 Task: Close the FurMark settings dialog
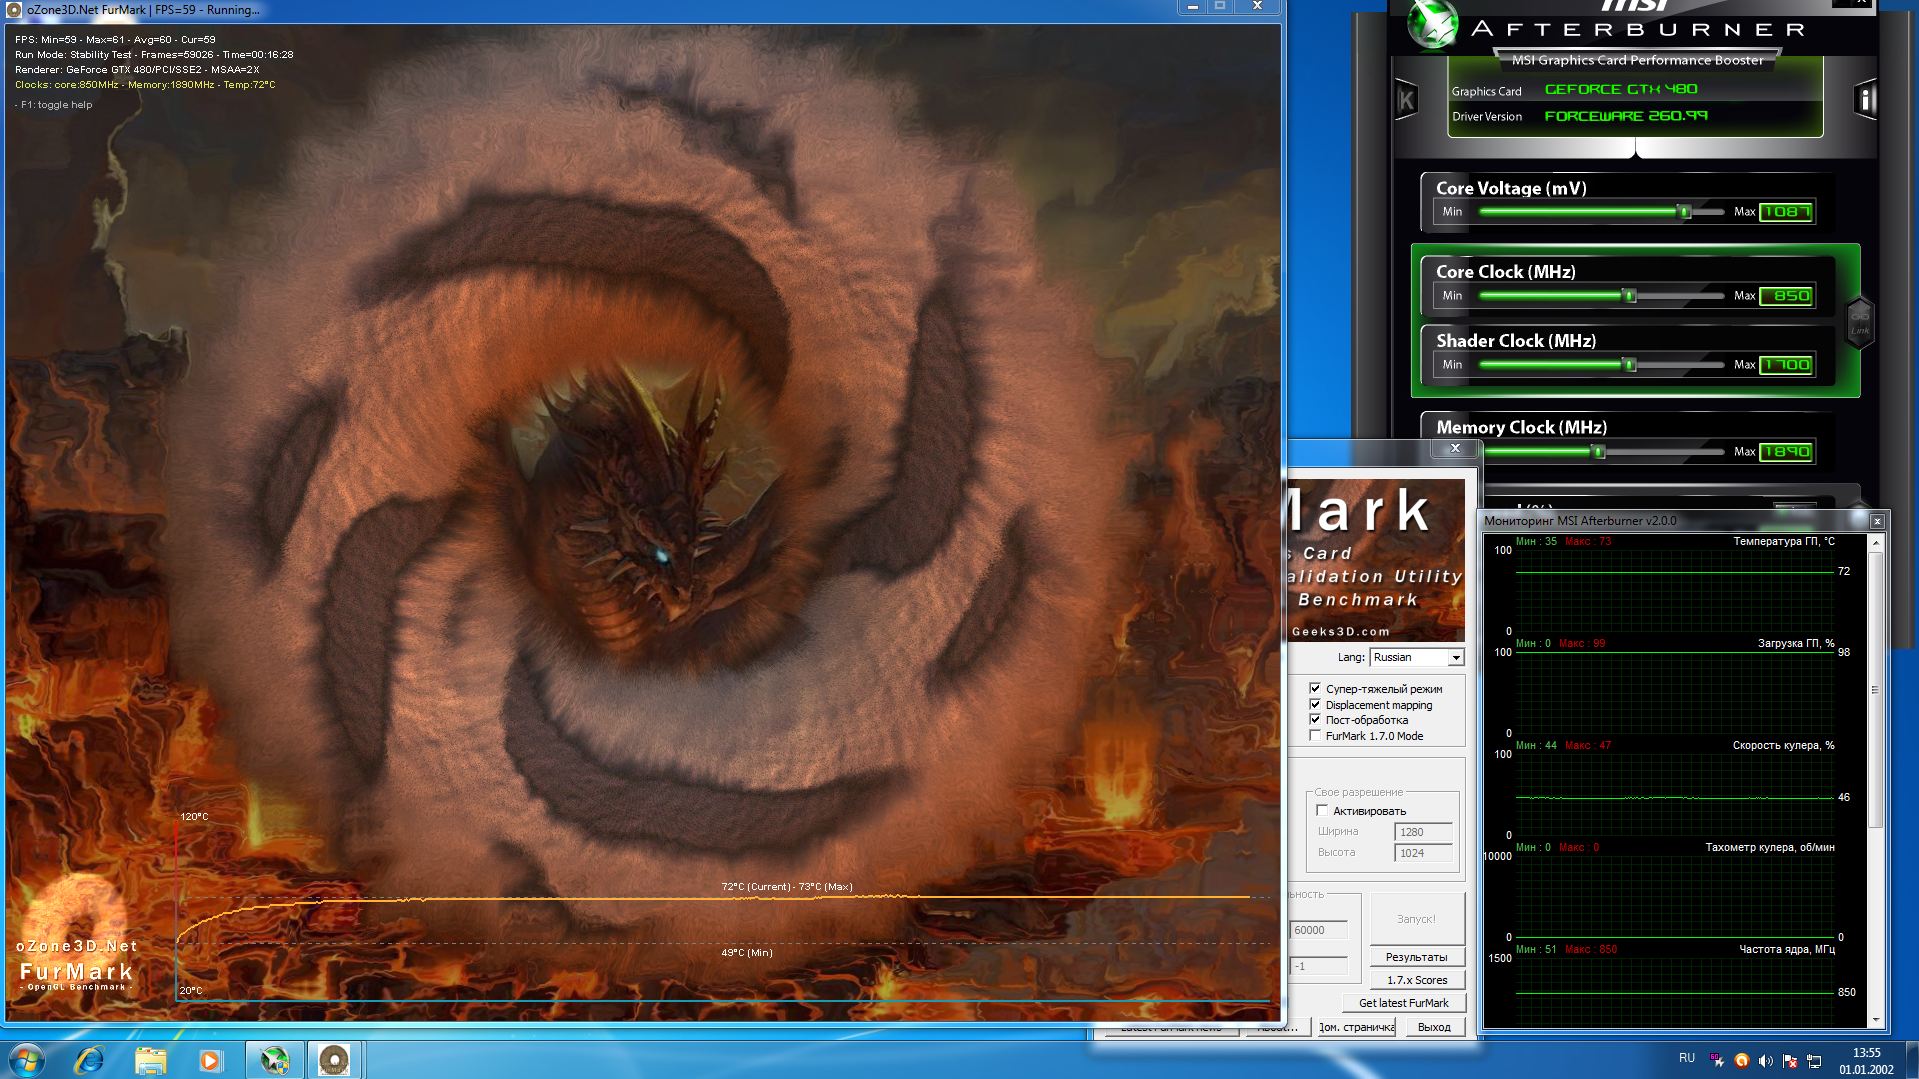pos(1455,449)
